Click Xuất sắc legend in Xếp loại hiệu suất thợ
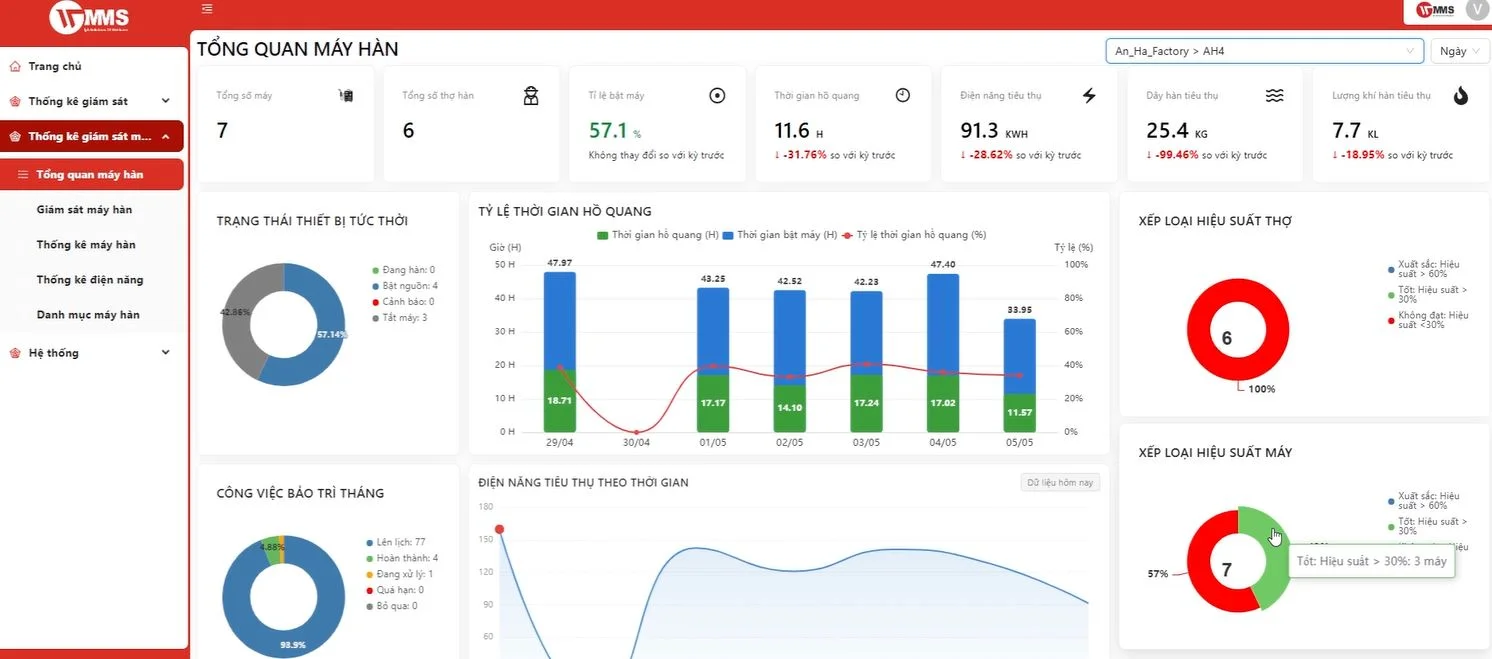This screenshot has height=659, width=1492. point(1424,269)
